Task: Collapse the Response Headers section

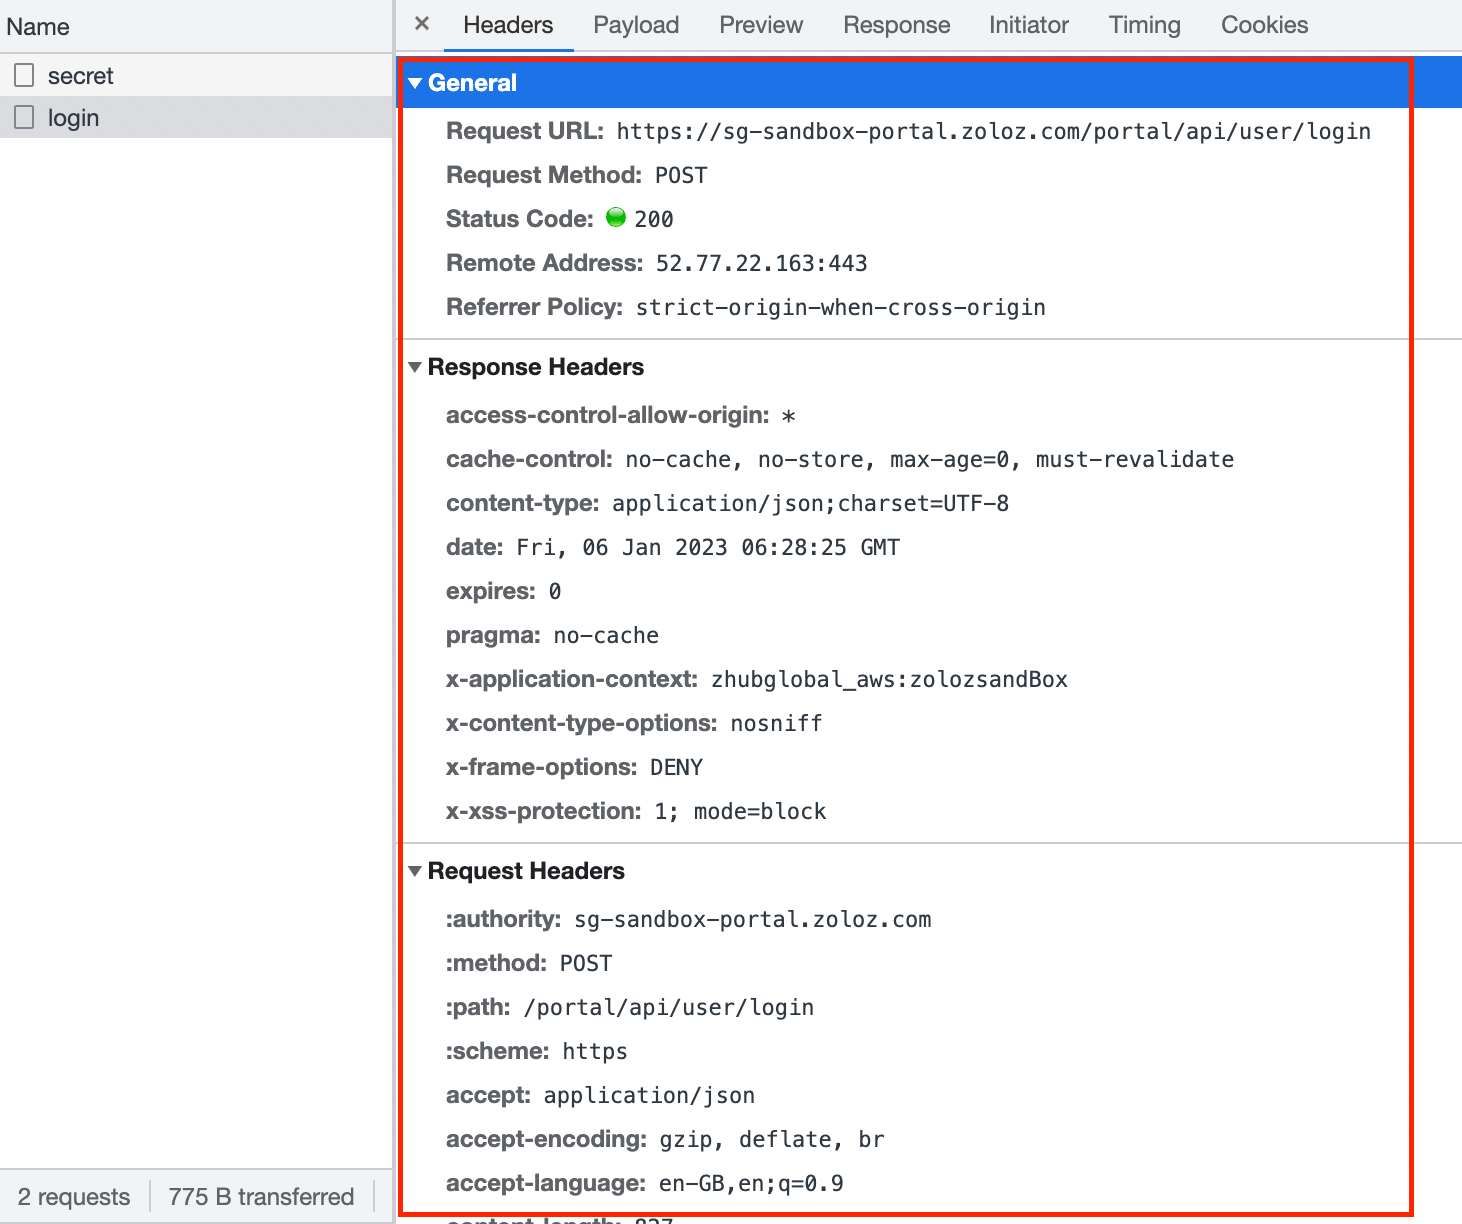Action: pos(415,367)
